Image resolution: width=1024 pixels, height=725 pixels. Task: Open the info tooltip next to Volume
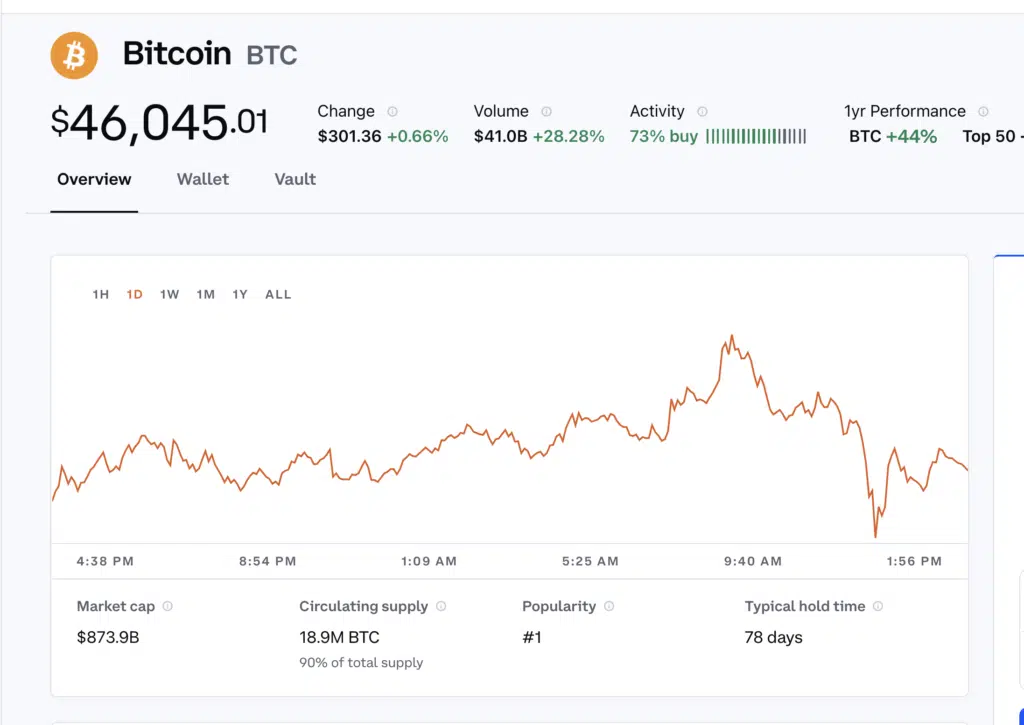click(x=546, y=112)
